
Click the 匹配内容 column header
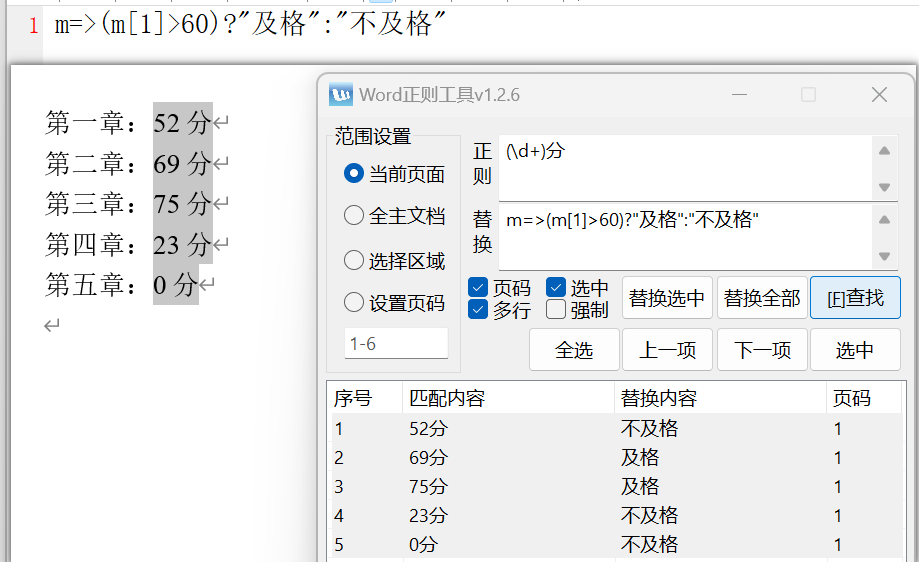[x=508, y=398]
